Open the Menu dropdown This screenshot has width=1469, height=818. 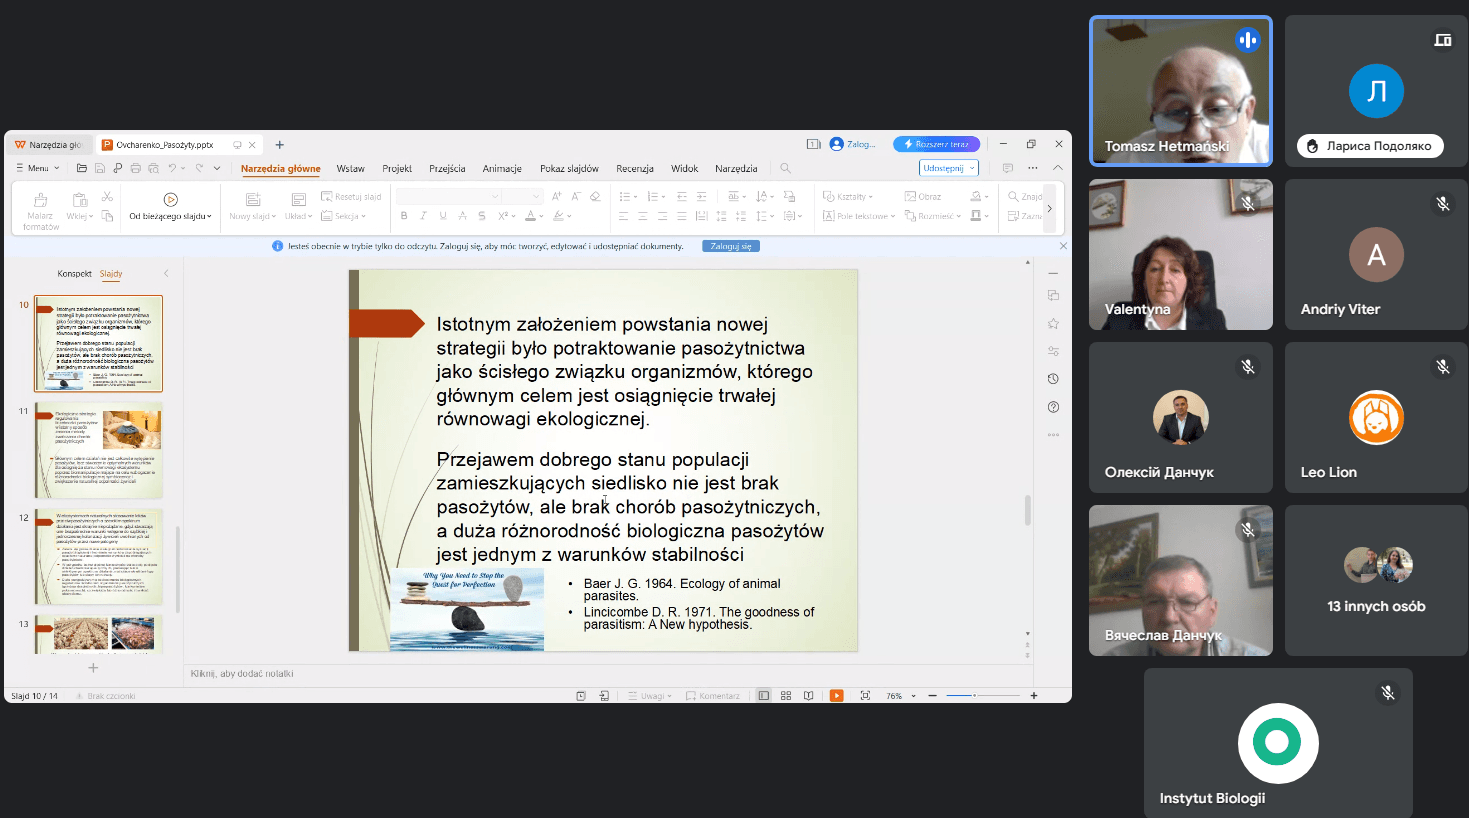(38, 168)
